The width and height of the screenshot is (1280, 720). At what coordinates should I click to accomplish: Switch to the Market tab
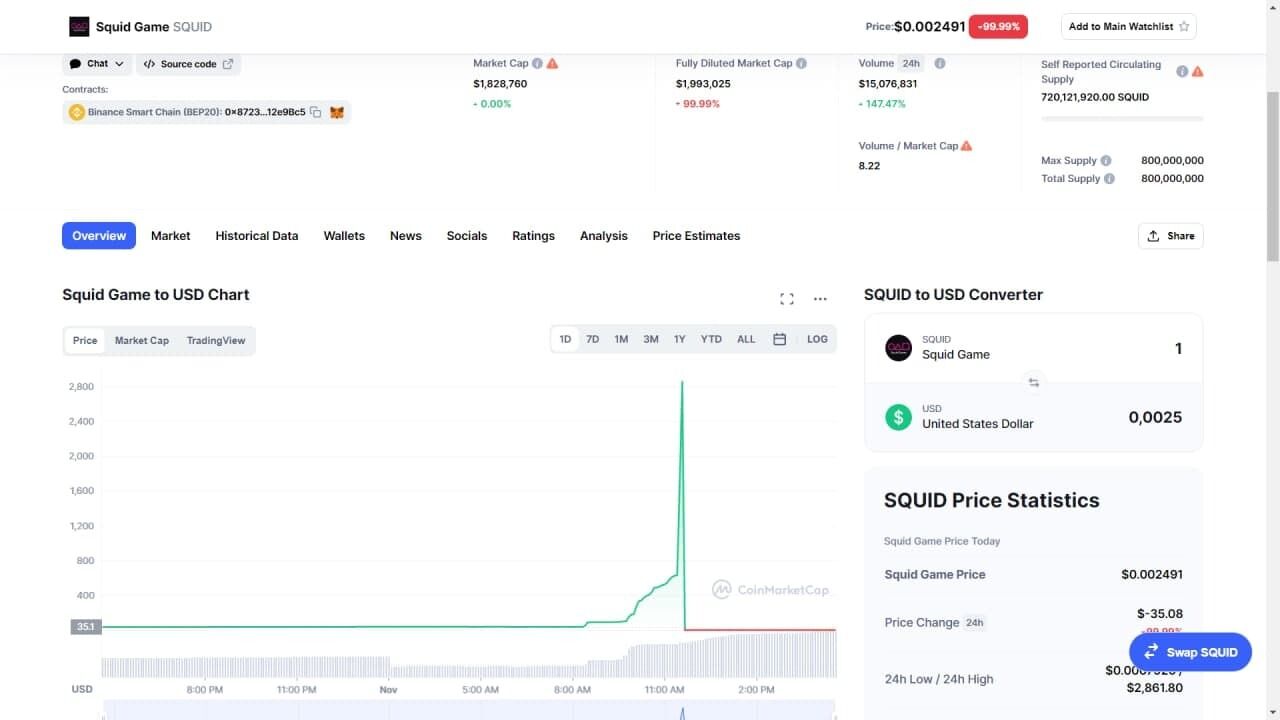coord(170,236)
